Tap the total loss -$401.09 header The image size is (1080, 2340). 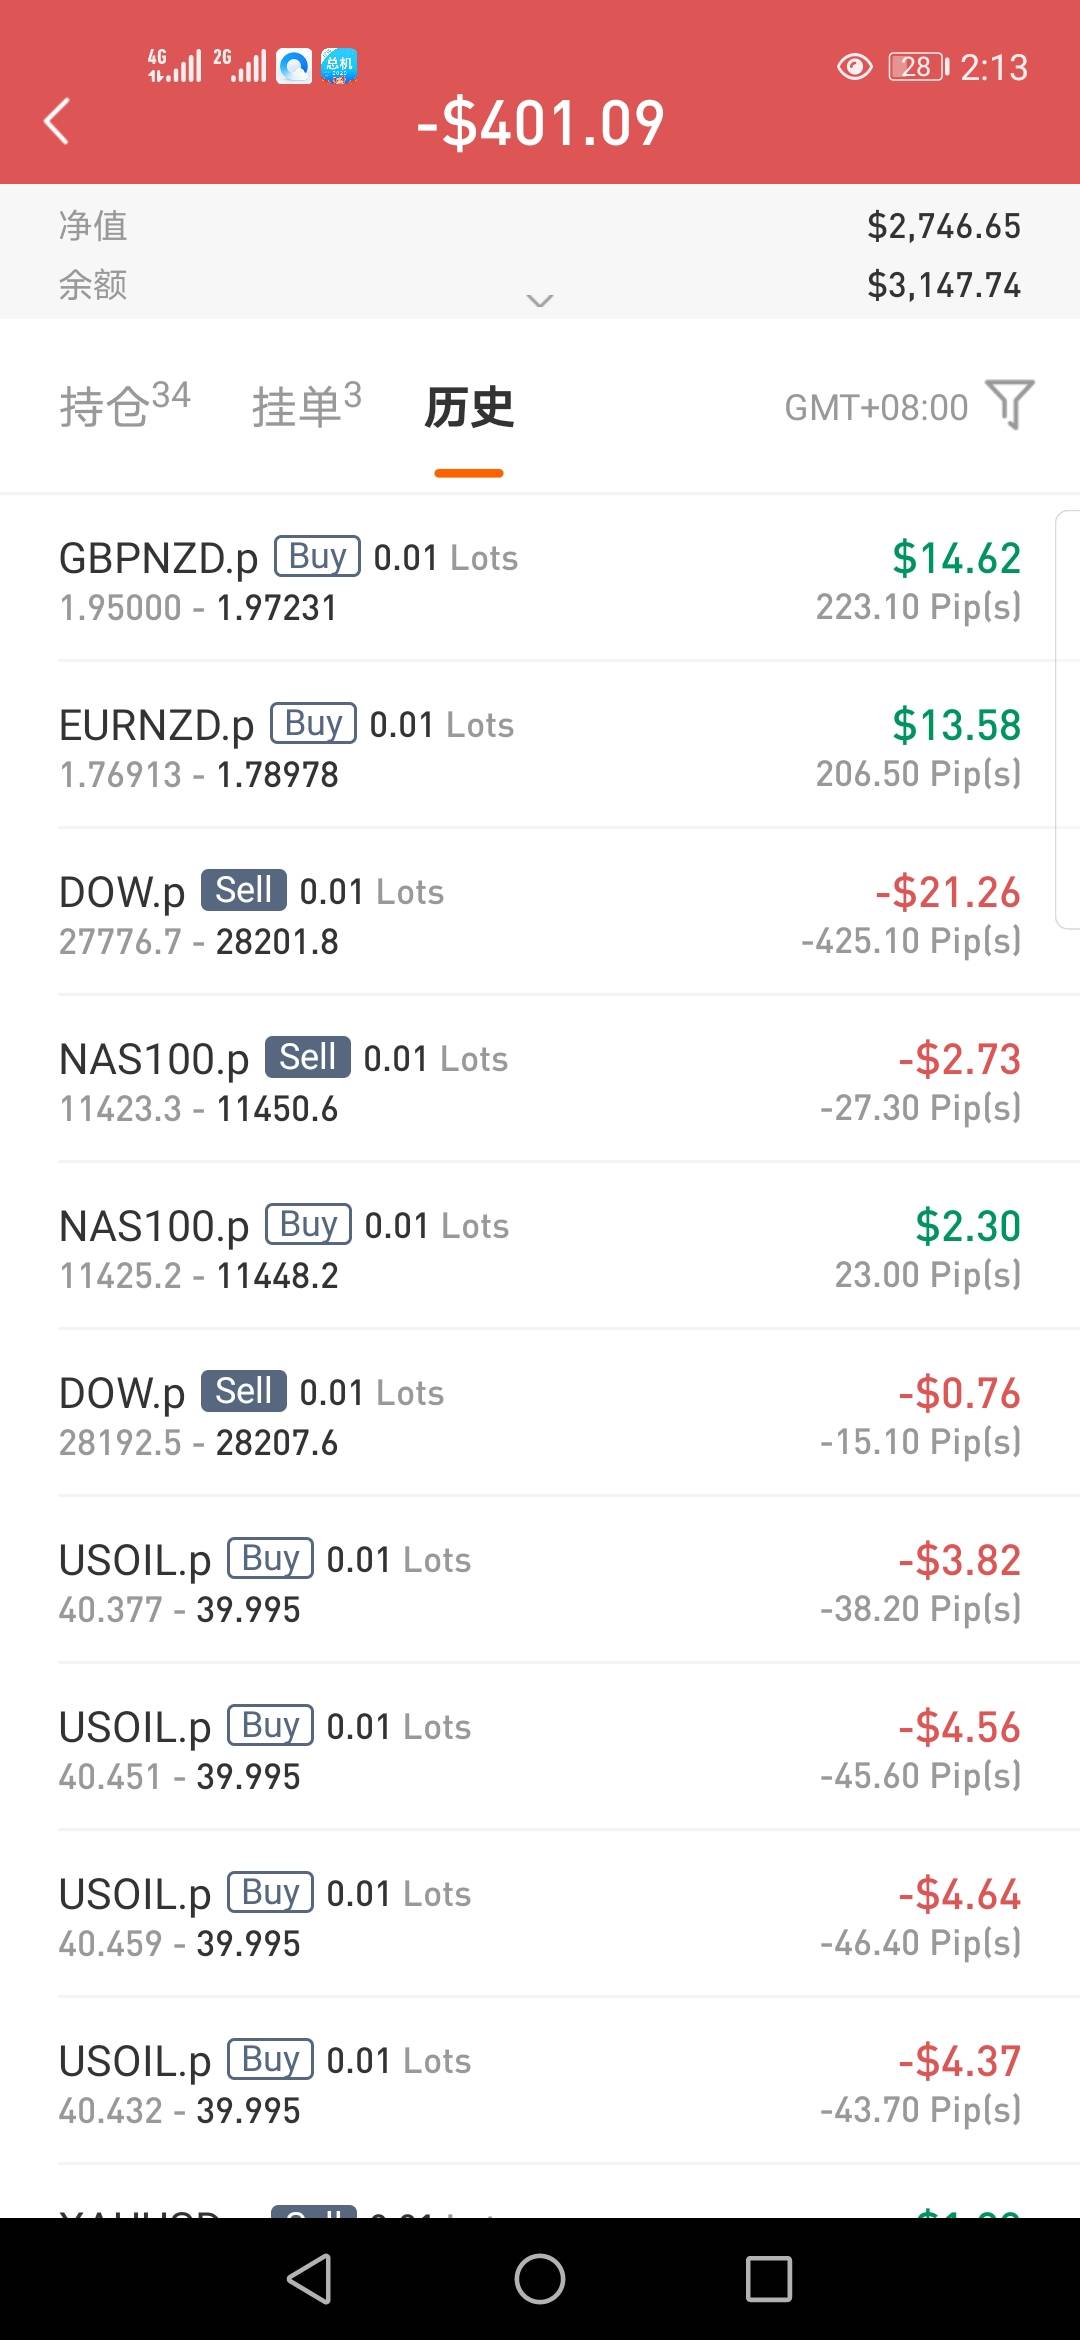[x=540, y=124]
